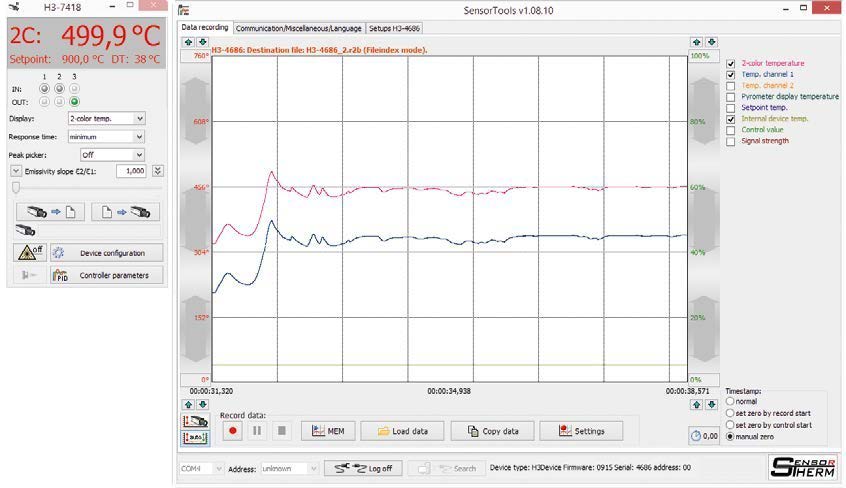The height and width of the screenshot is (488, 846).
Task: Open the COM4 port dropdown
Action: coord(201,469)
